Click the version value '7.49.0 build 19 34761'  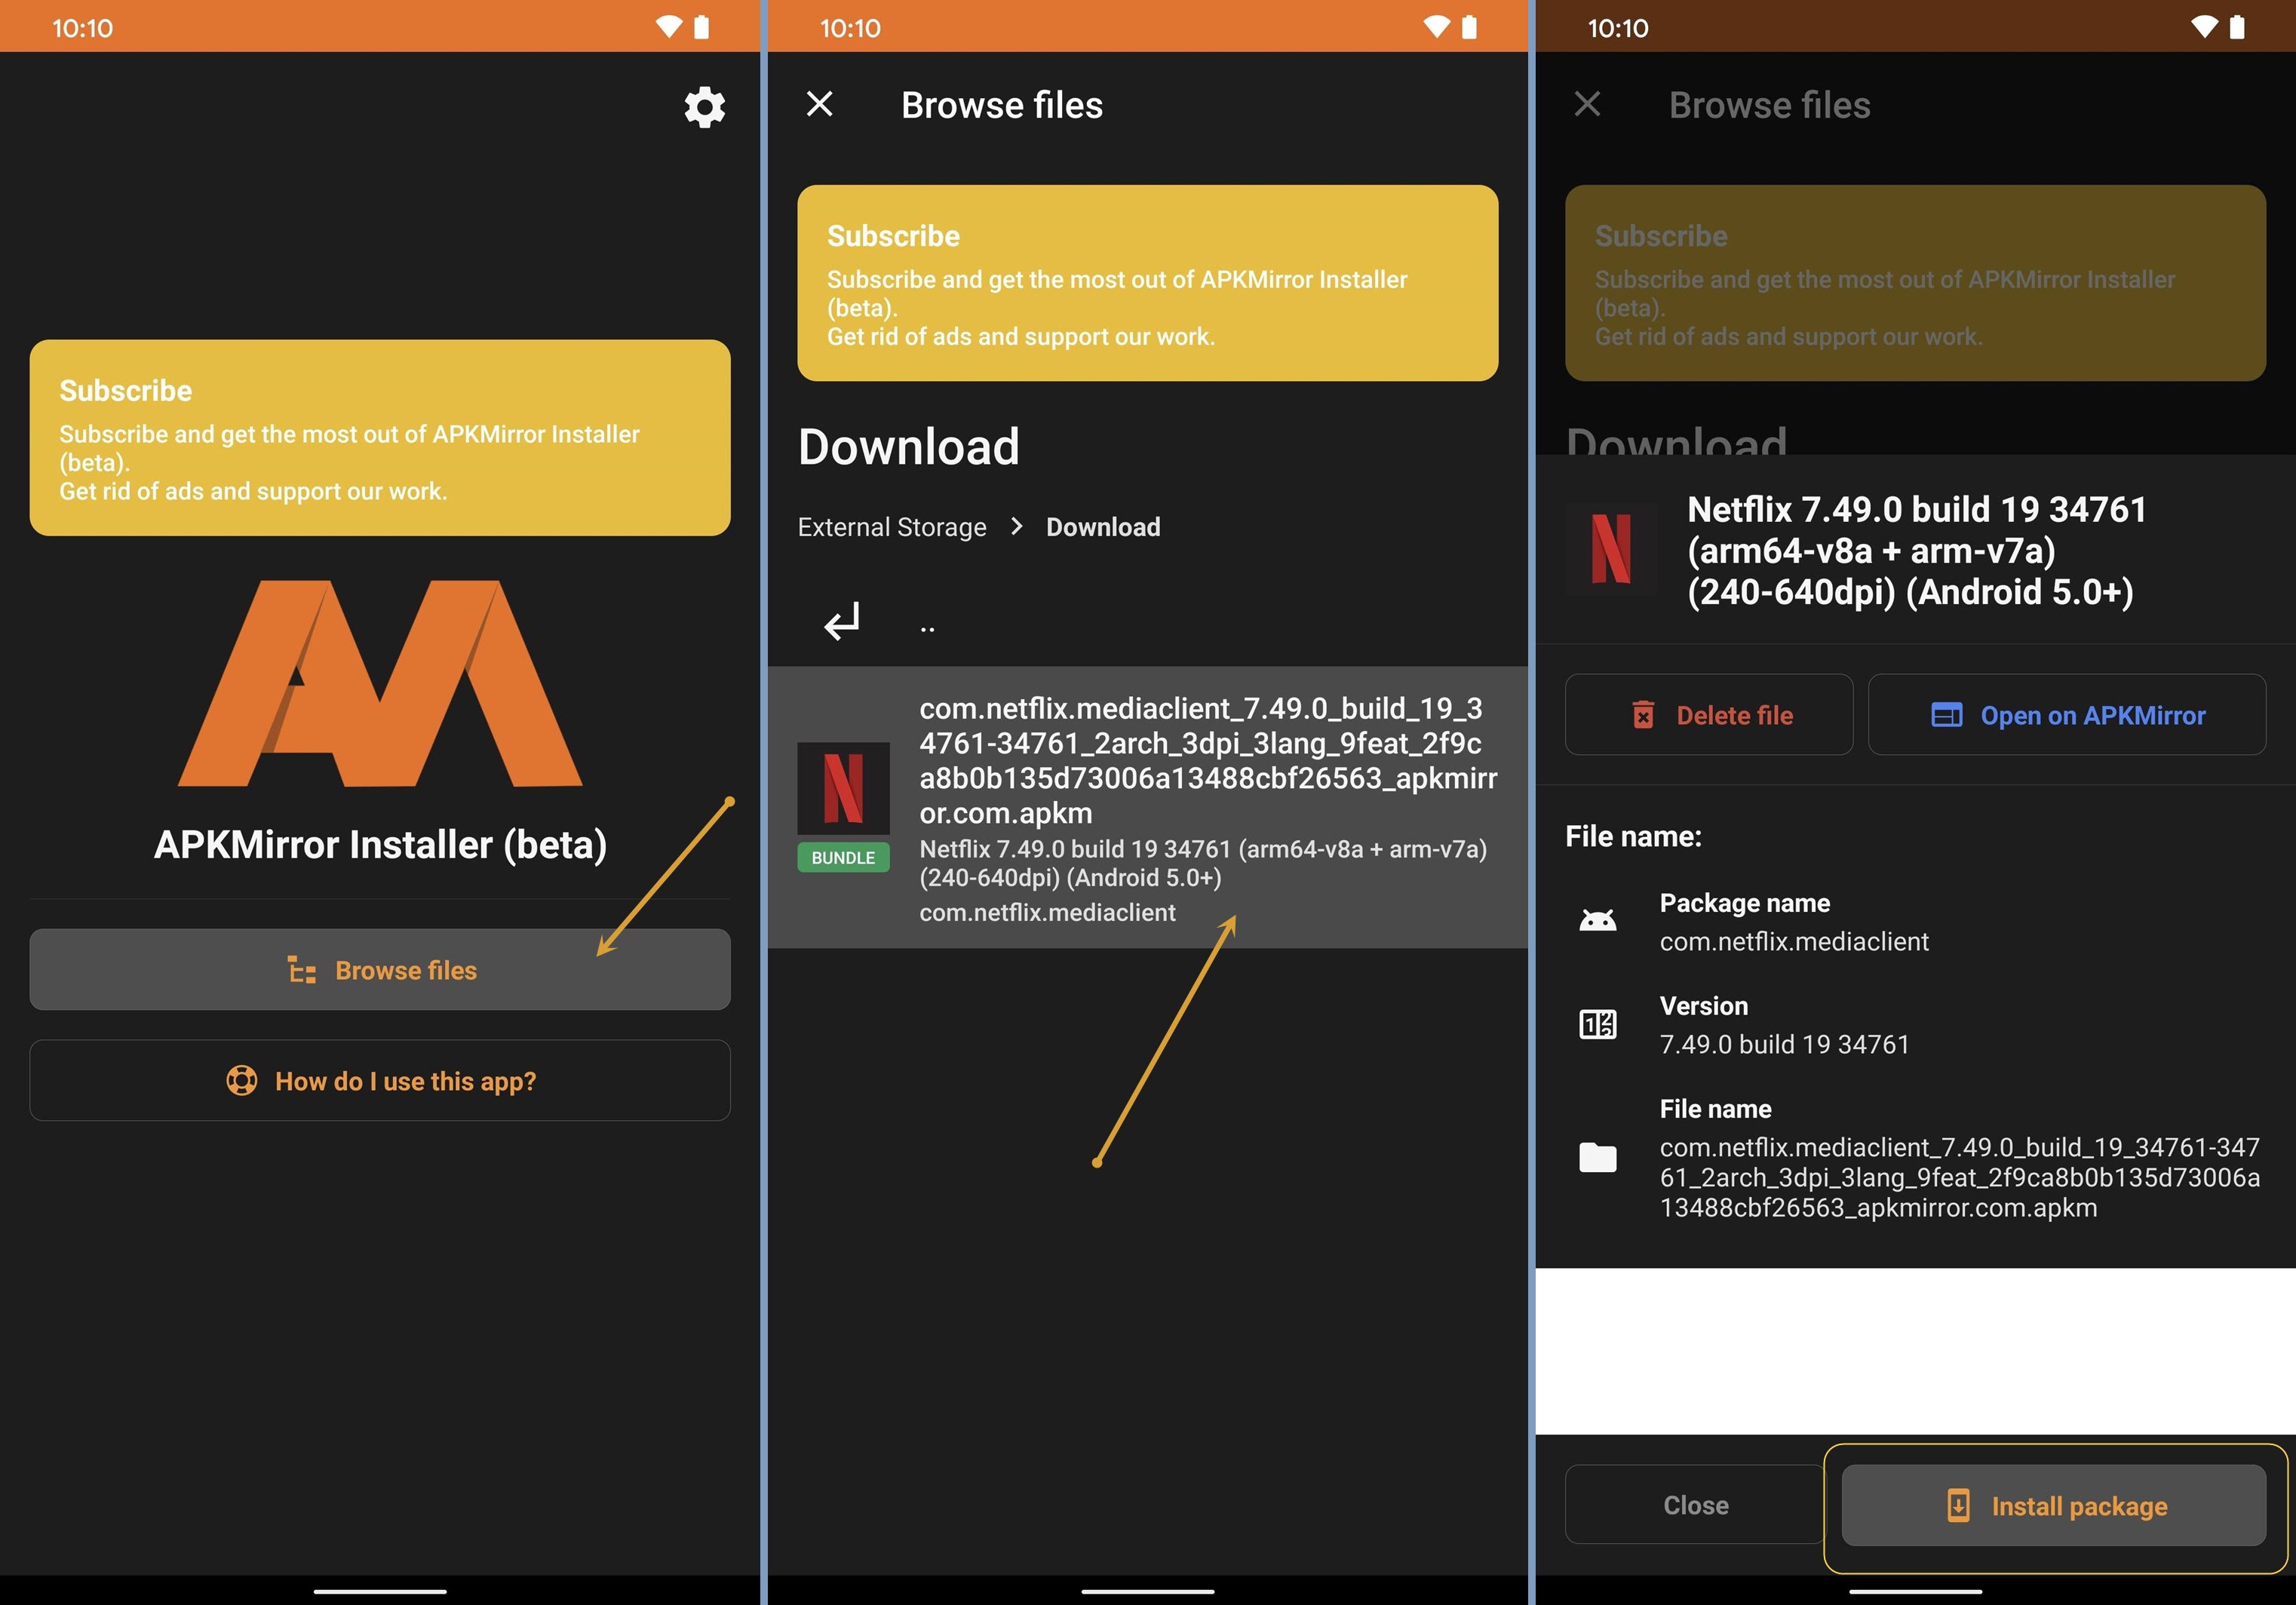tap(1785, 1044)
